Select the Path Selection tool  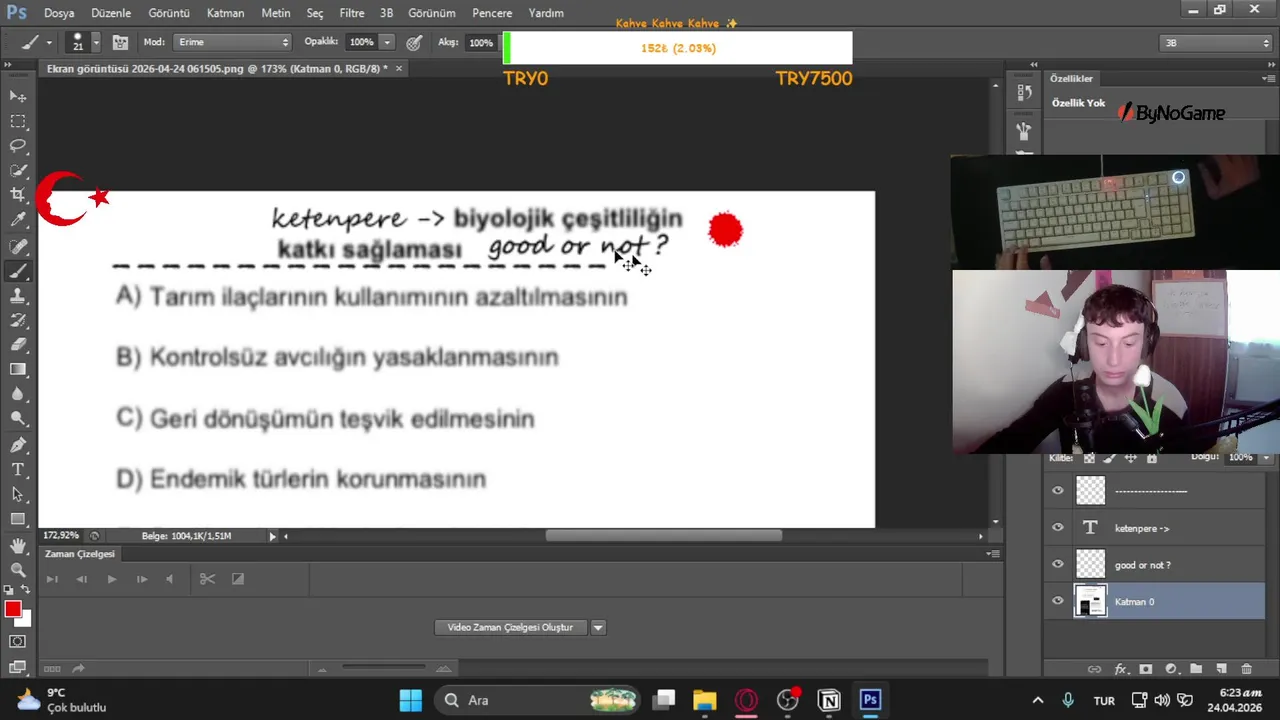[x=18, y=495]
